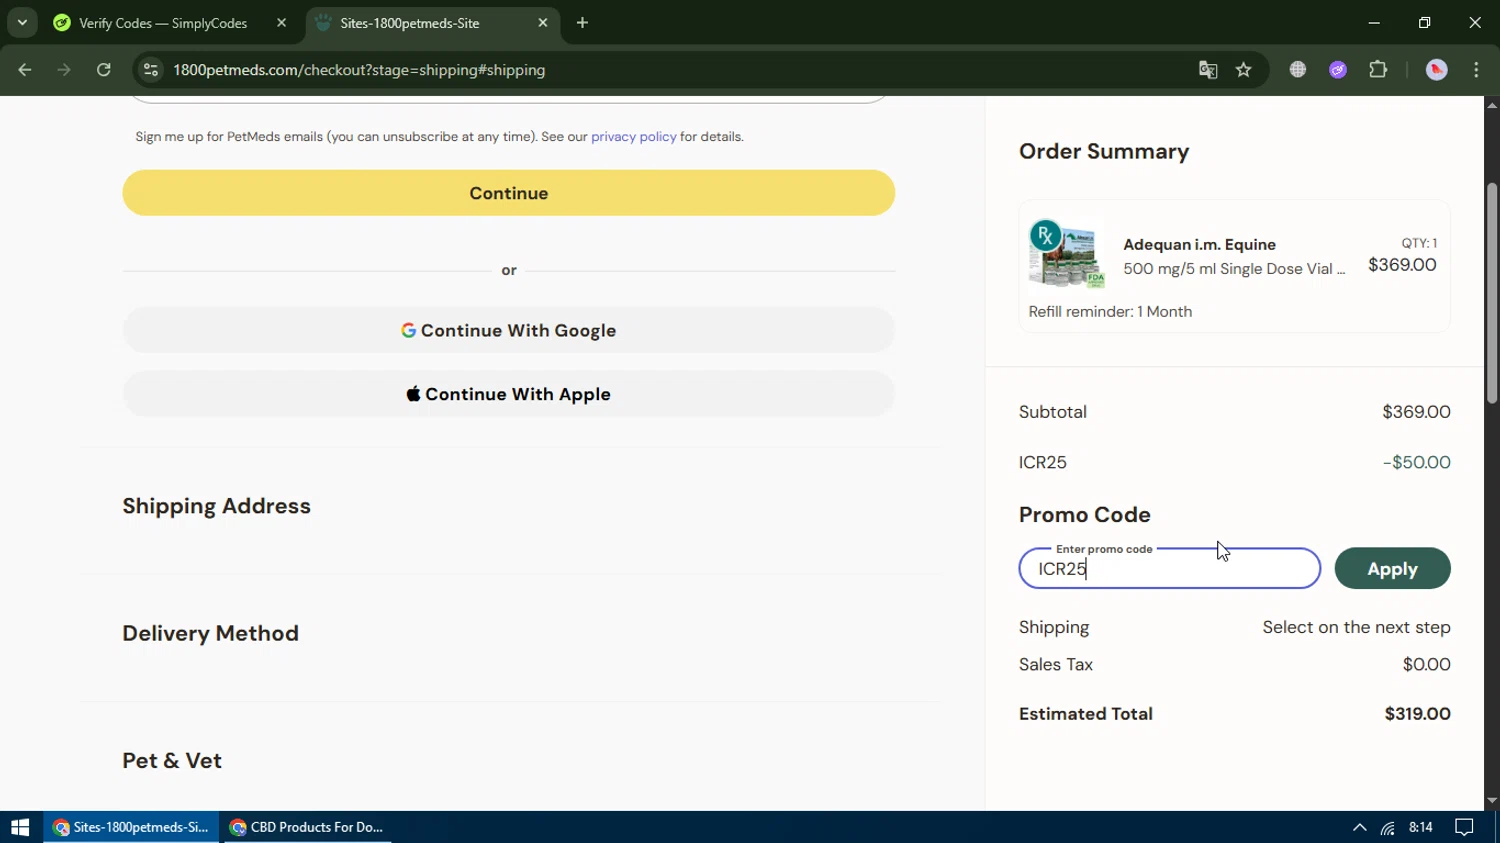Open Chrome three-dot menu
Viewport: 1500px width, 843px height.
tap(1476, 70)
